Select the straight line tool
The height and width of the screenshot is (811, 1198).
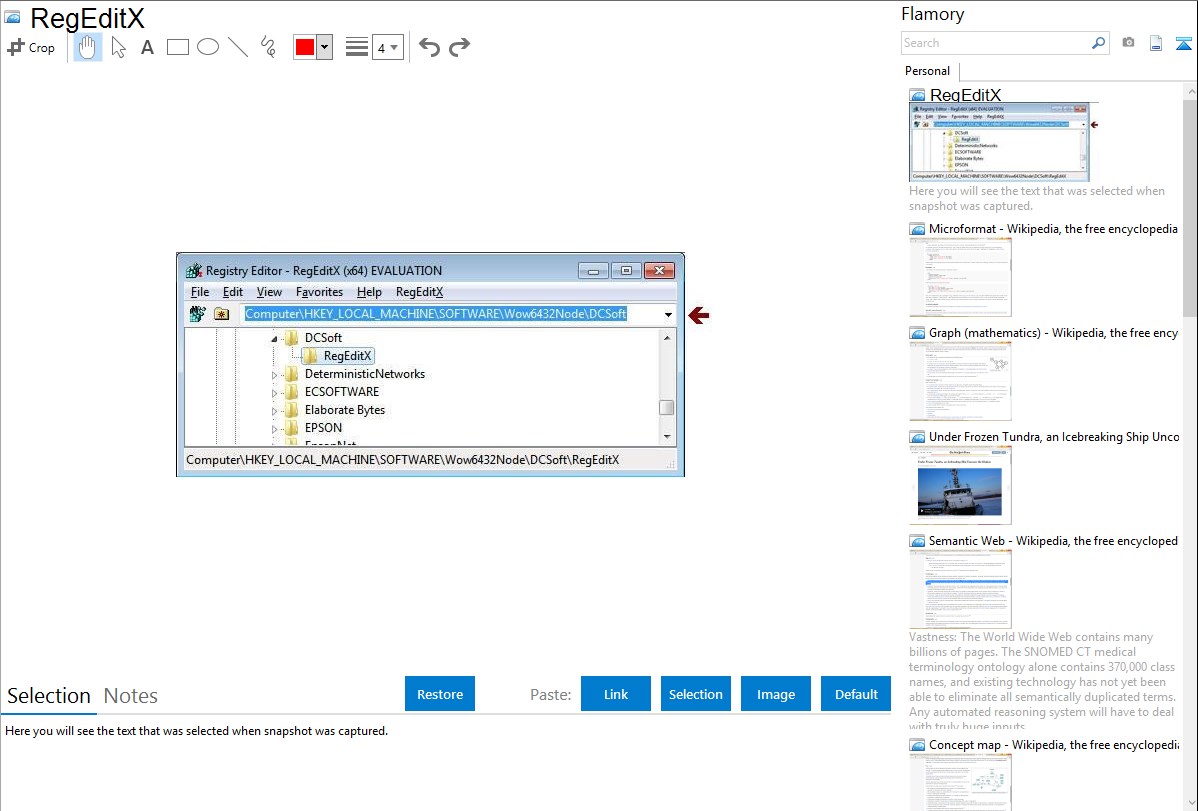pos(238,47)
